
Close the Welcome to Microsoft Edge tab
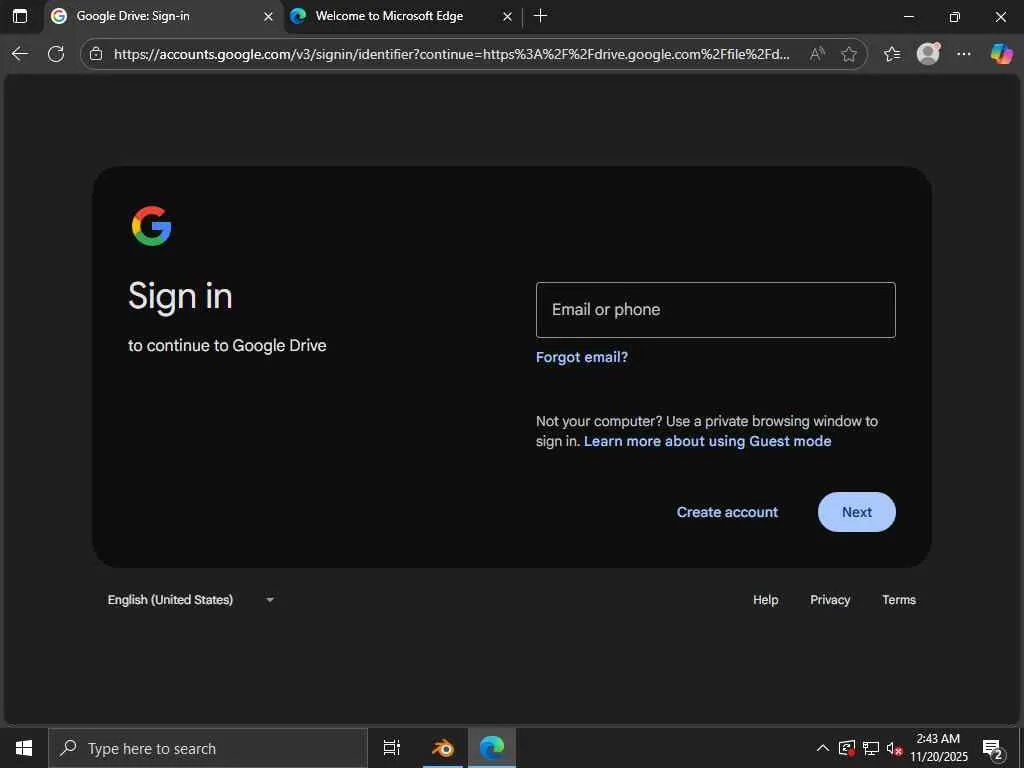(x=507, y=17)
